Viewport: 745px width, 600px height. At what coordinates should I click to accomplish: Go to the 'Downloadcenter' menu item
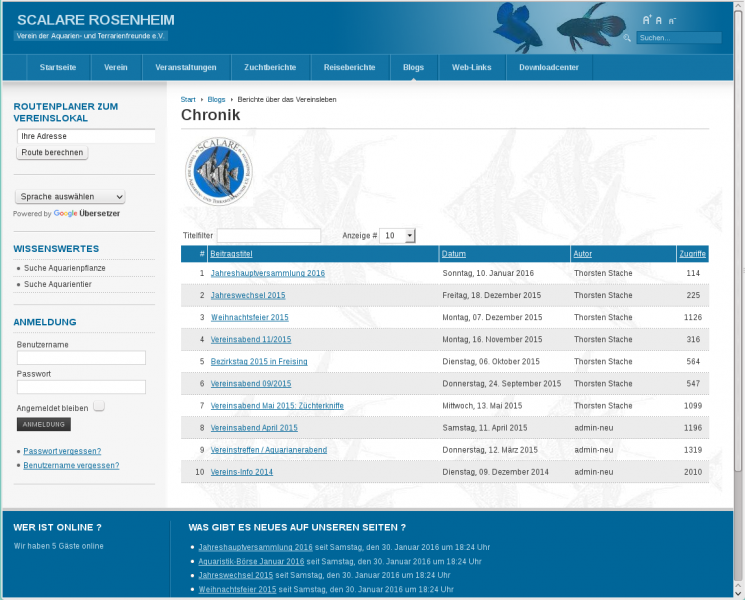pyautogui.click(x=549, y=68)
